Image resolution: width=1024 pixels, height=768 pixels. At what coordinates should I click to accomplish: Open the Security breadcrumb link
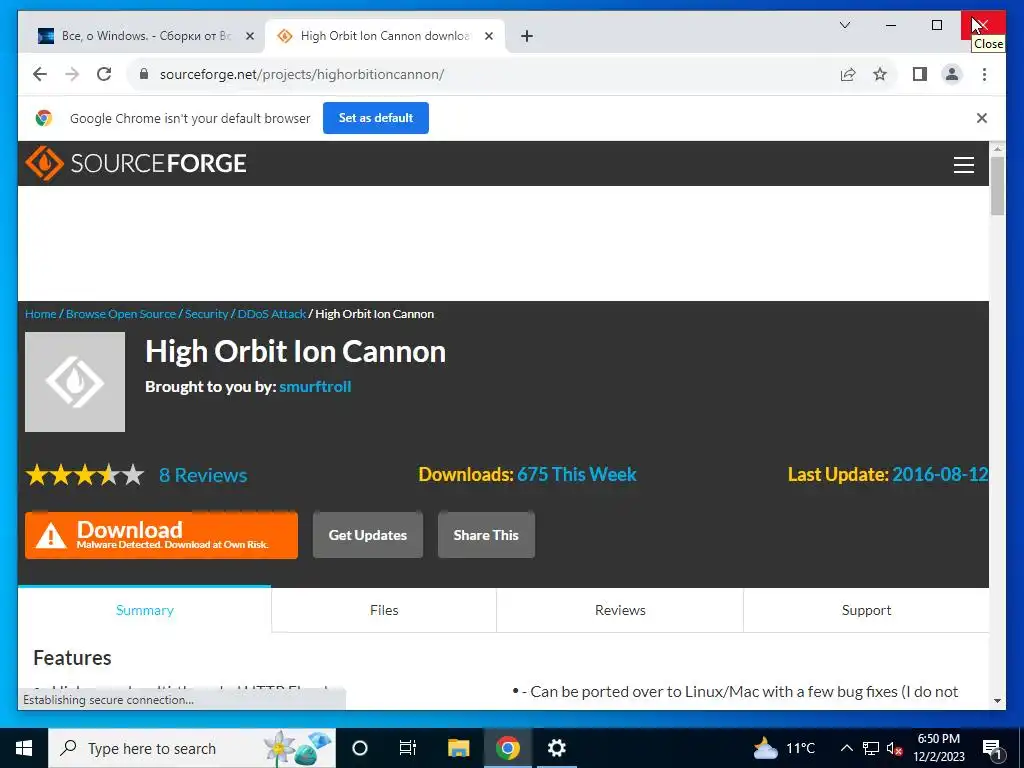point(206,314)
